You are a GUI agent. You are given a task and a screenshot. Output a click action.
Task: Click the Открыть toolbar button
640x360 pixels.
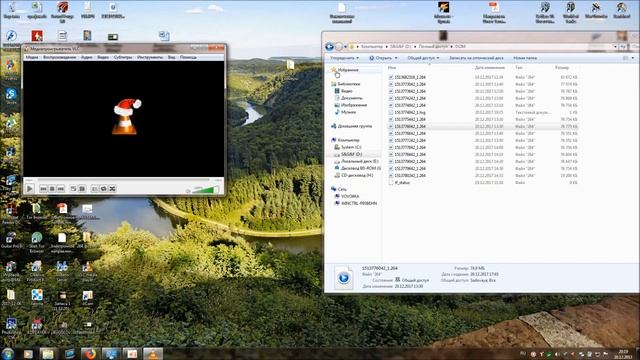point(381,58)
